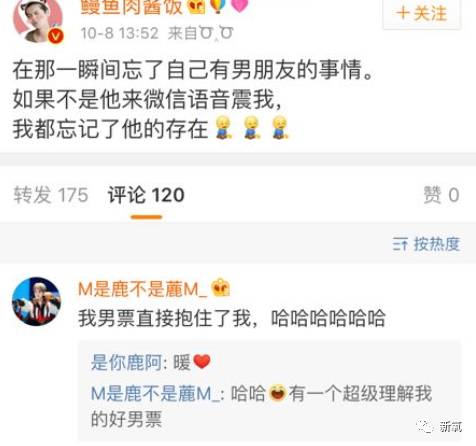
Task: Open commenter name M是鹿不是蔍M_ in orange
Action: pyautogui.click(x=143, y=289)
